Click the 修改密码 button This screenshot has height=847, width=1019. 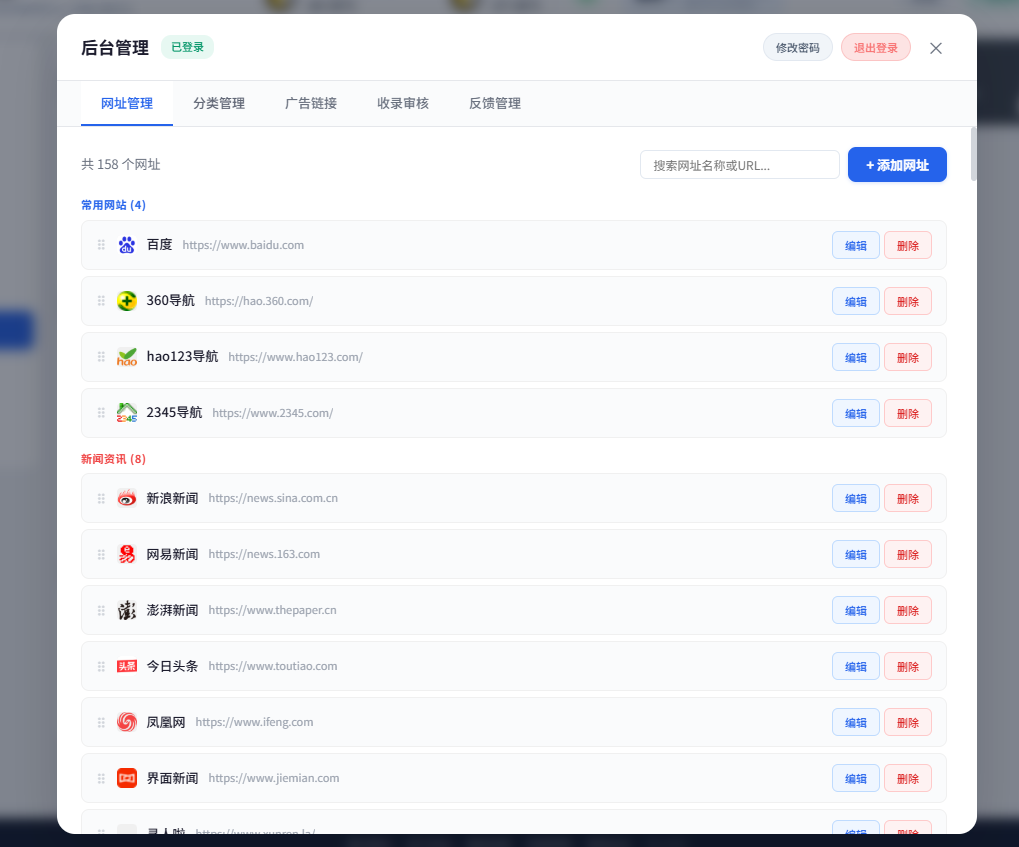797,47
